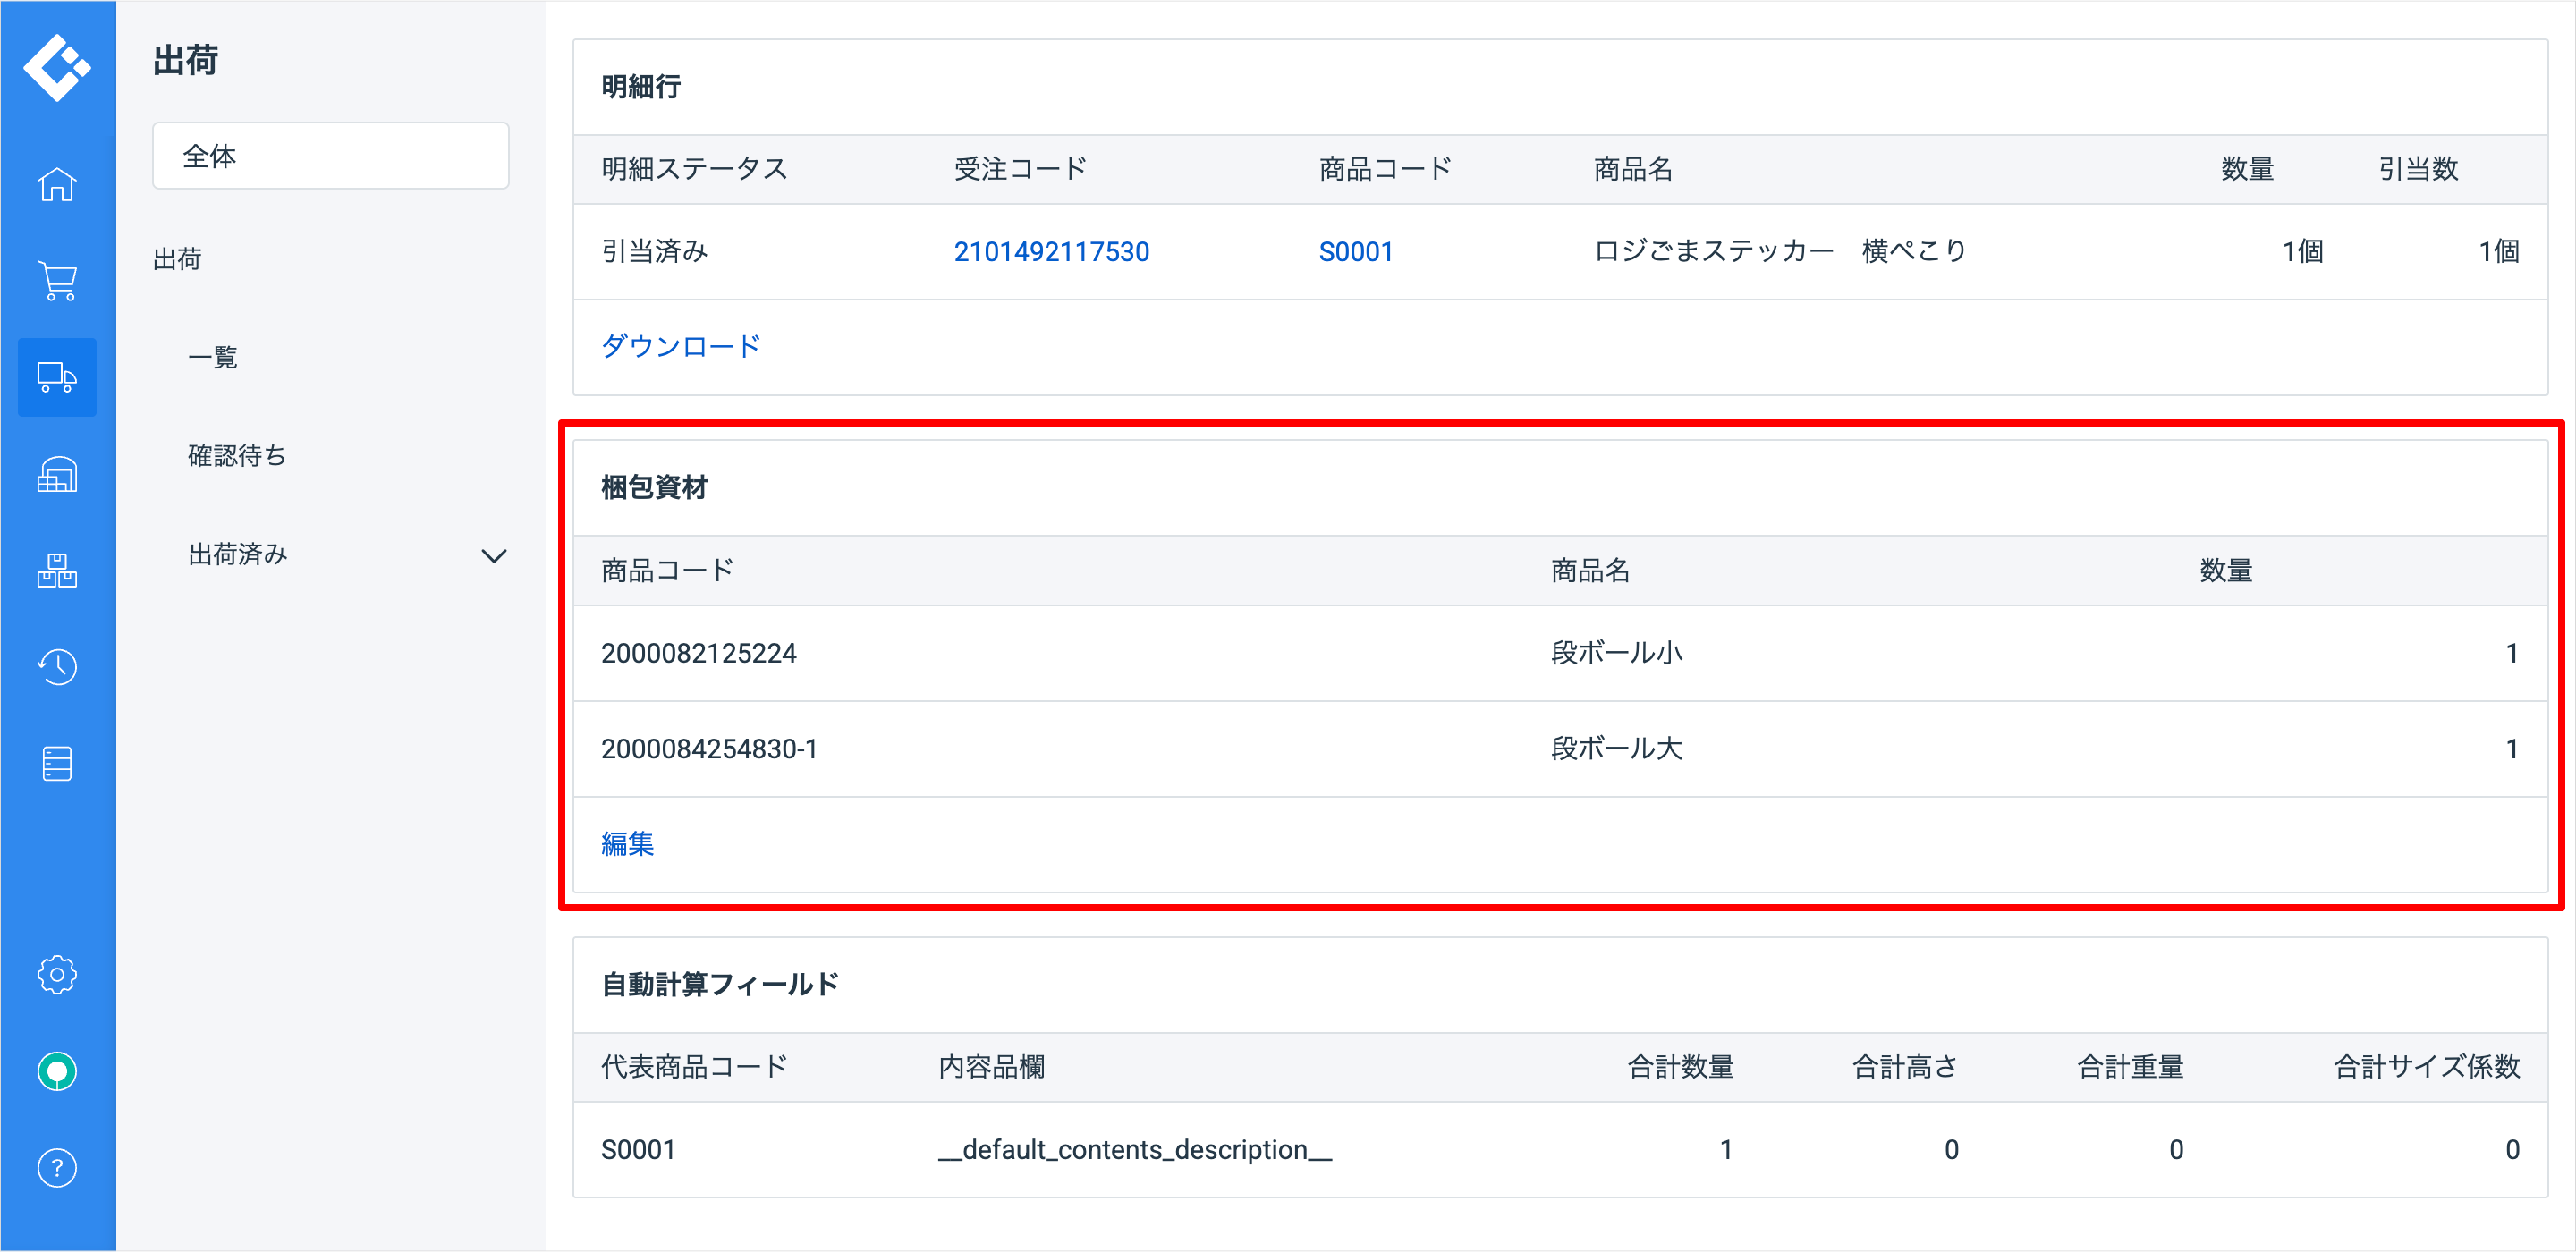The image size is (2576, 1252).
Task: Open the warehouse icon in sidebar
Action: (x=57, y=474)
